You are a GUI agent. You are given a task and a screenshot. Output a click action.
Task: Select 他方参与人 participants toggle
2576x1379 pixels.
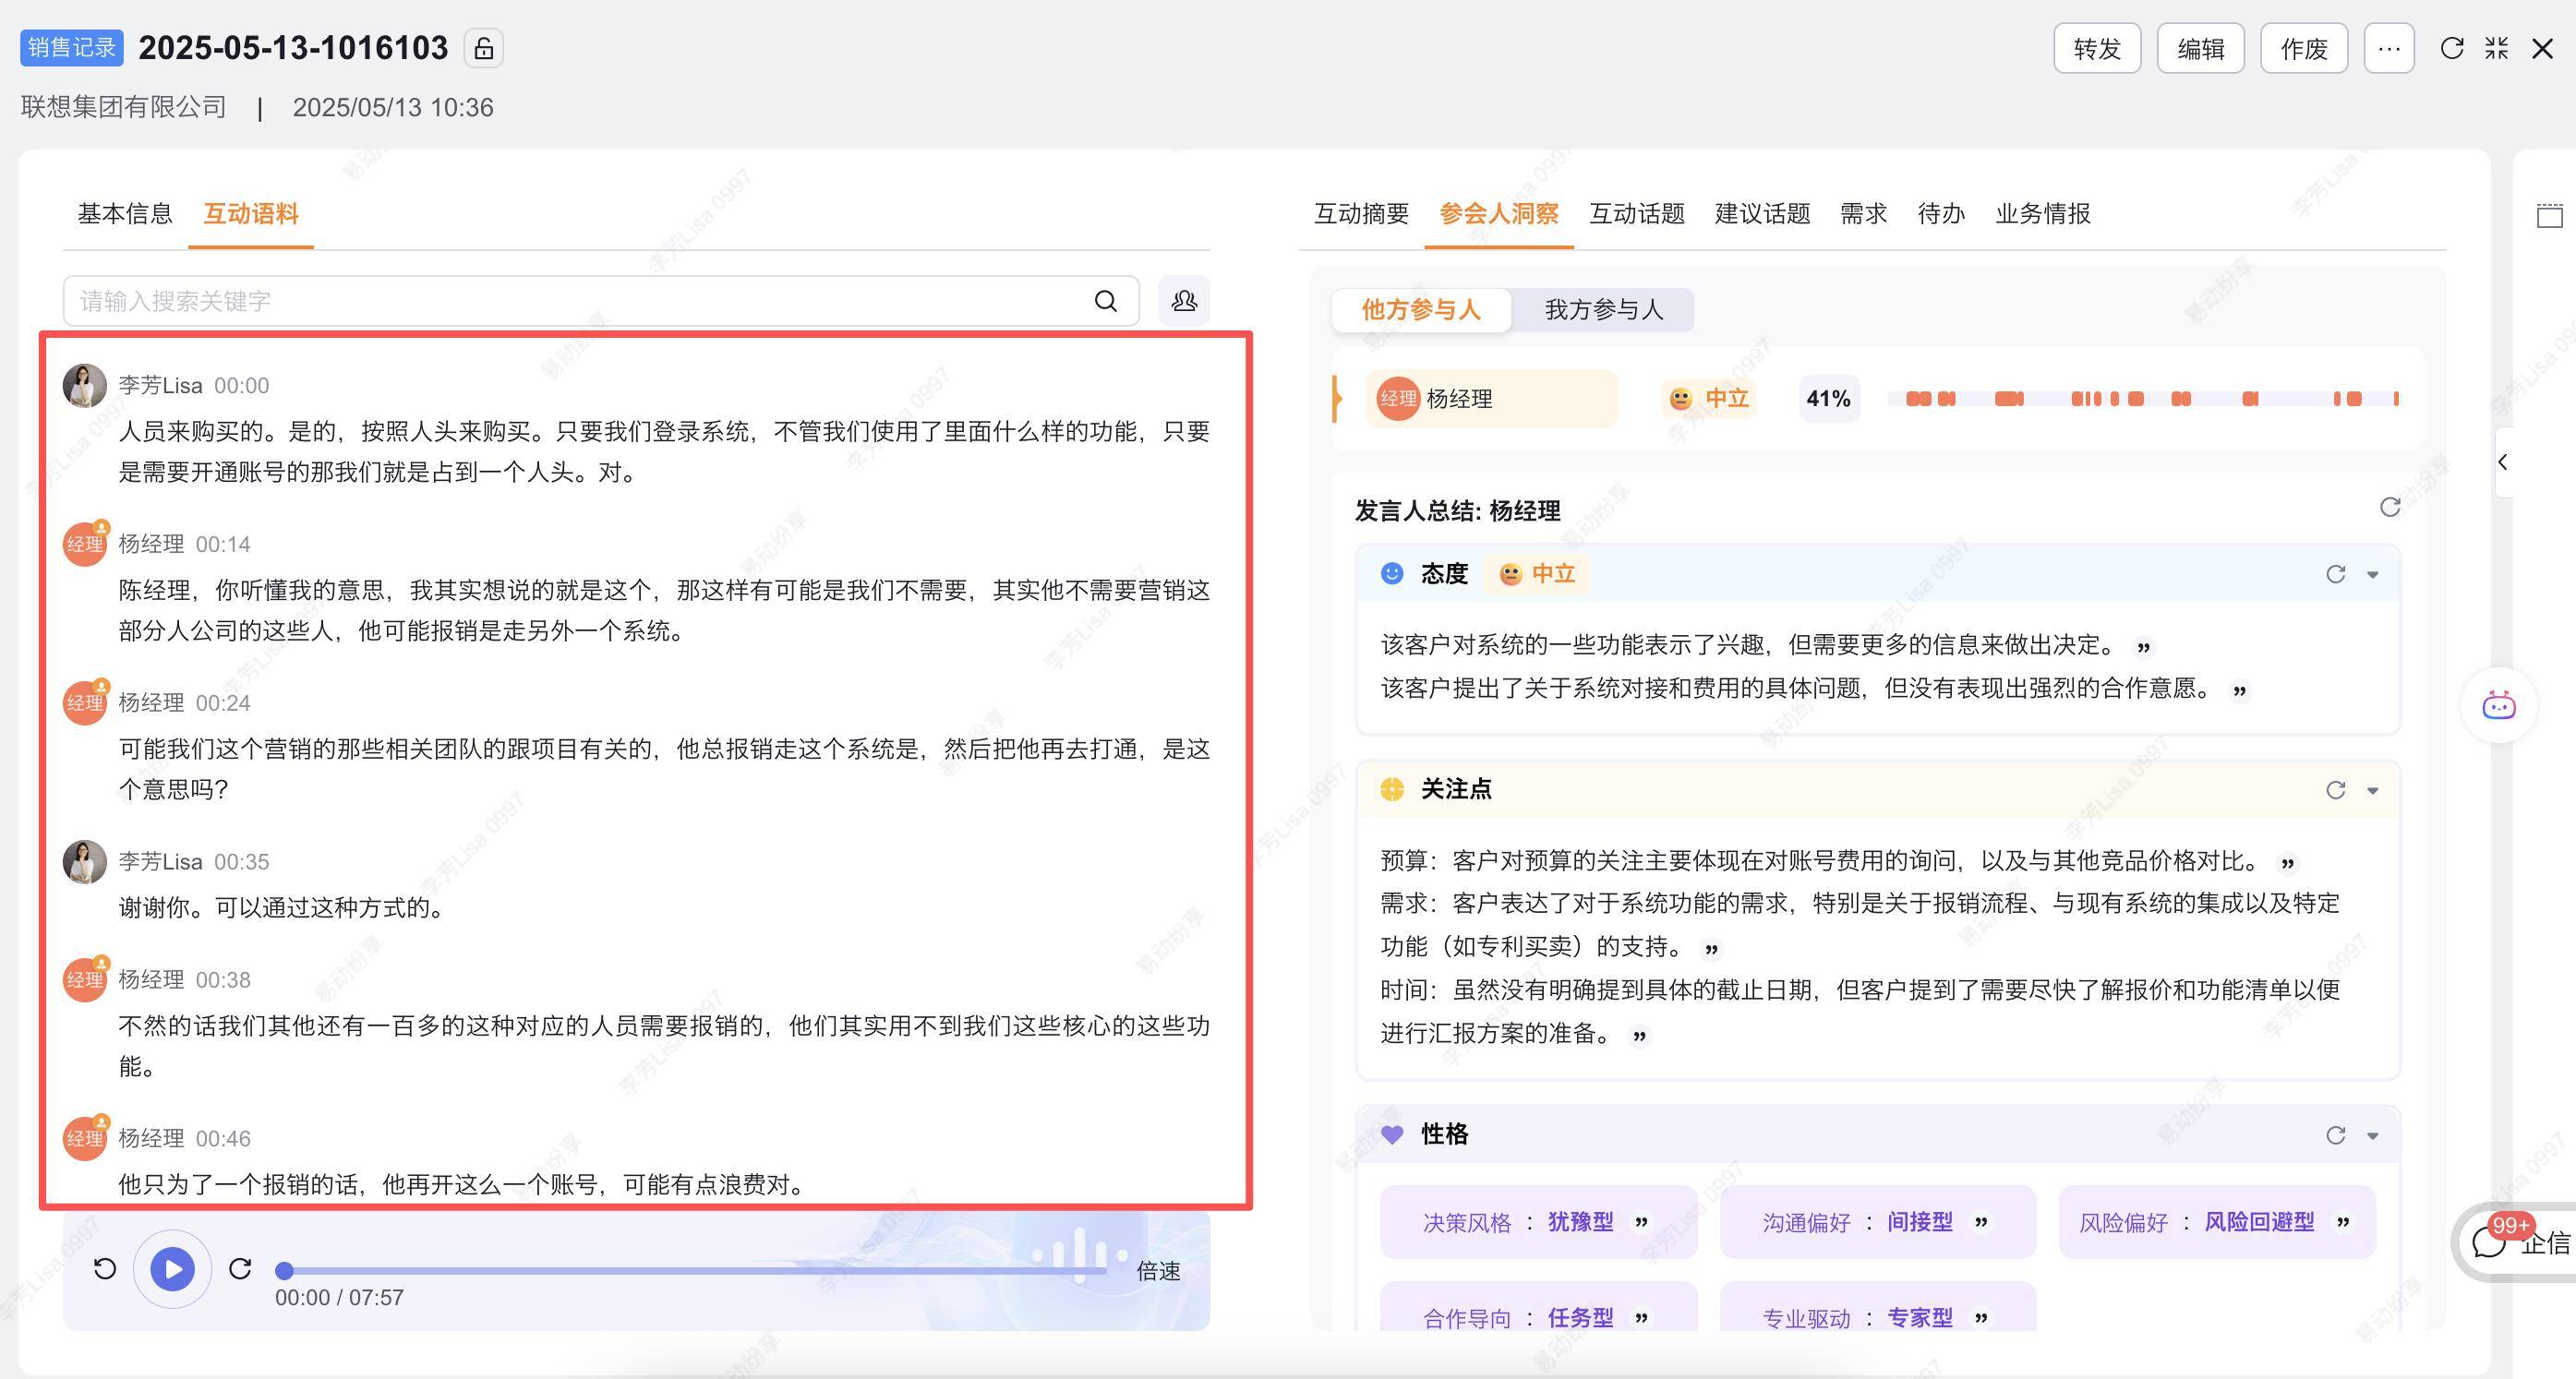click(x=1420, y=310)
